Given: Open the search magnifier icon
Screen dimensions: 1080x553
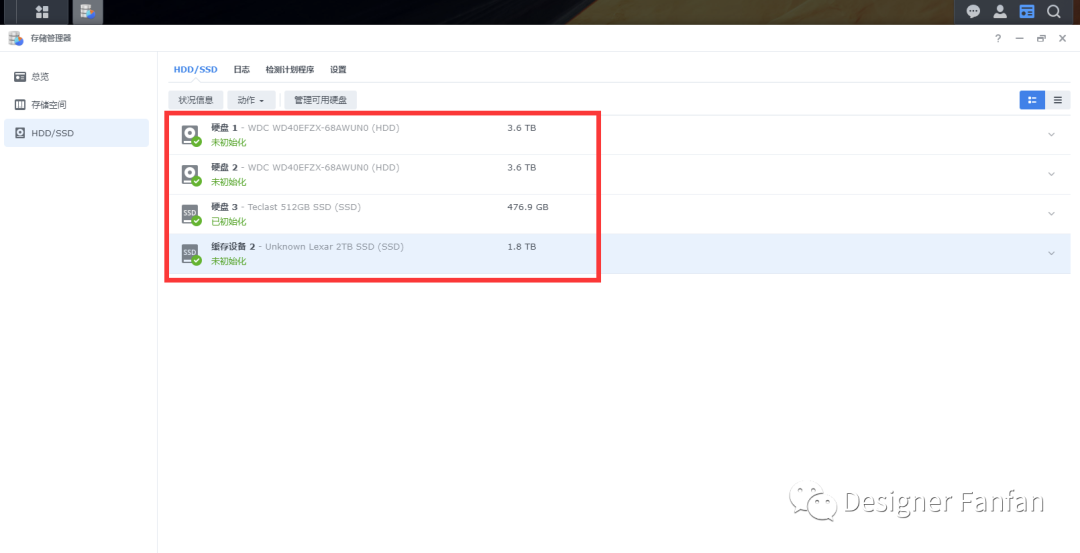Looking at the screenshot, I should pyautogui.click(x=1053, y=12).
